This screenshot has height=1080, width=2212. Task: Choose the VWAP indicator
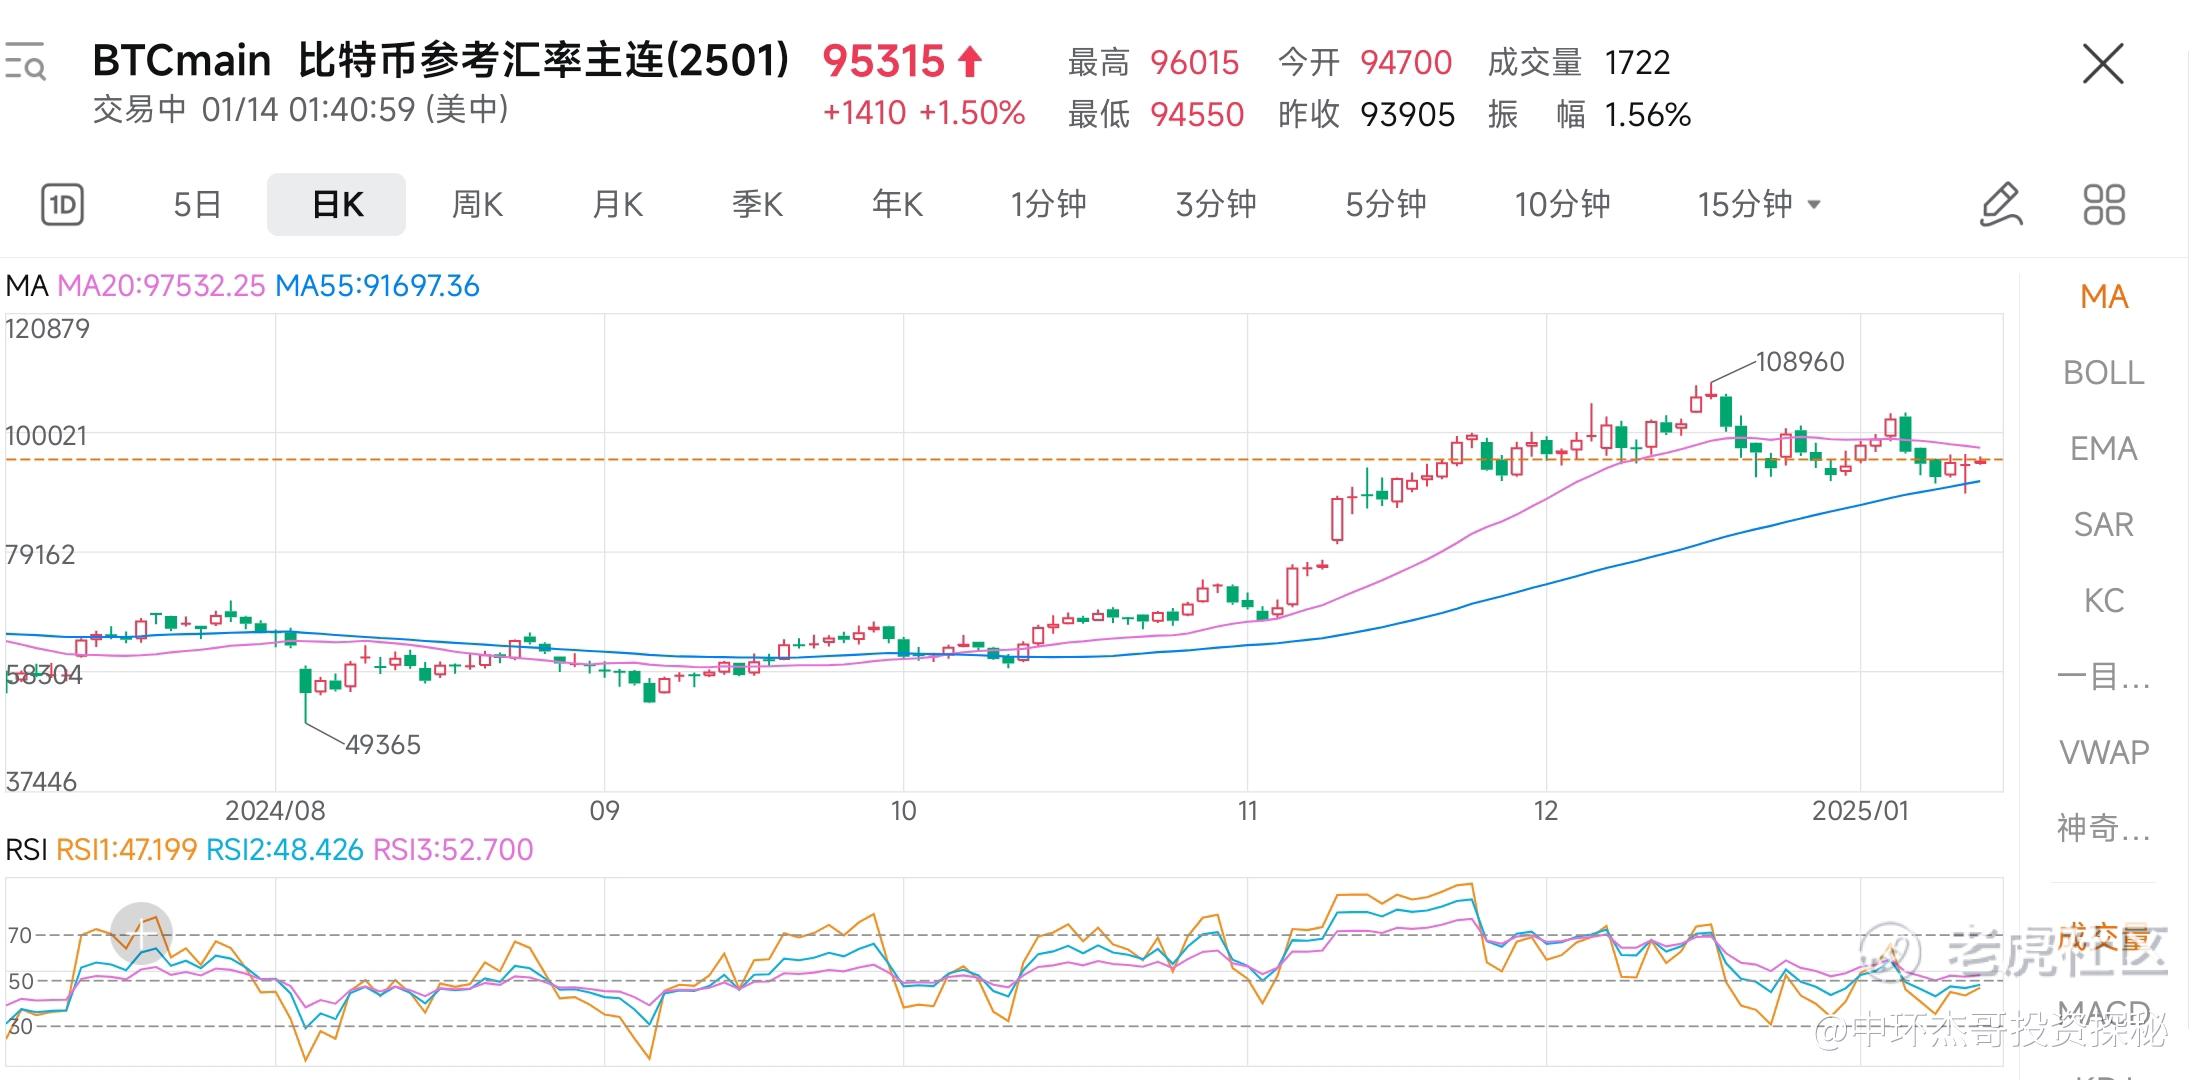click(x=2103, y=752)
